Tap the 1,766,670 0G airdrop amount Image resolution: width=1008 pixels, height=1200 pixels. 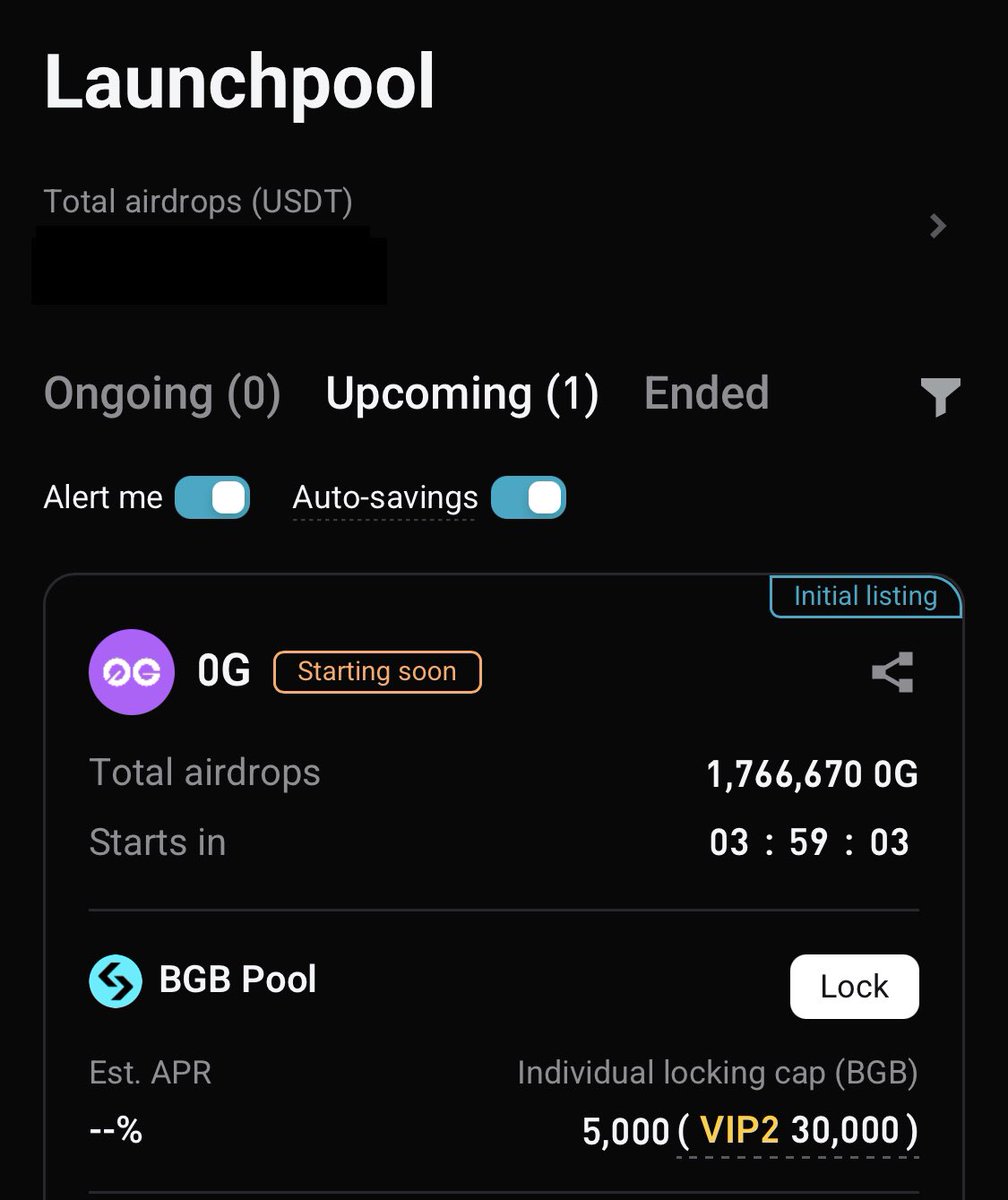pyautogui.click(x=812, y=774)
